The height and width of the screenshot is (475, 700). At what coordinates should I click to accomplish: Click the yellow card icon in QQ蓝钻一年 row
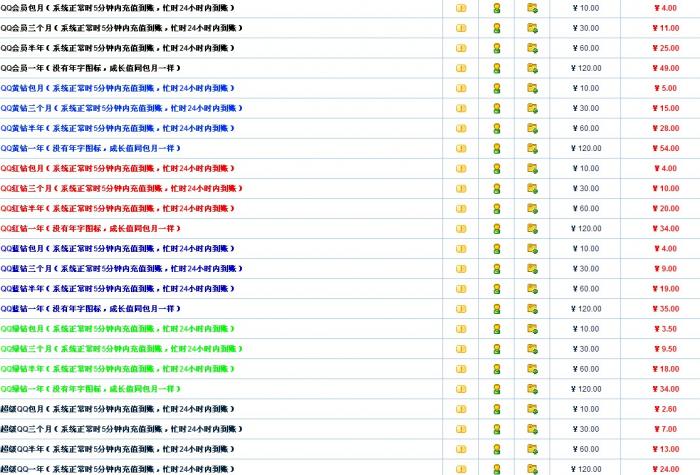pyautogui.click(x=461, y=309)
